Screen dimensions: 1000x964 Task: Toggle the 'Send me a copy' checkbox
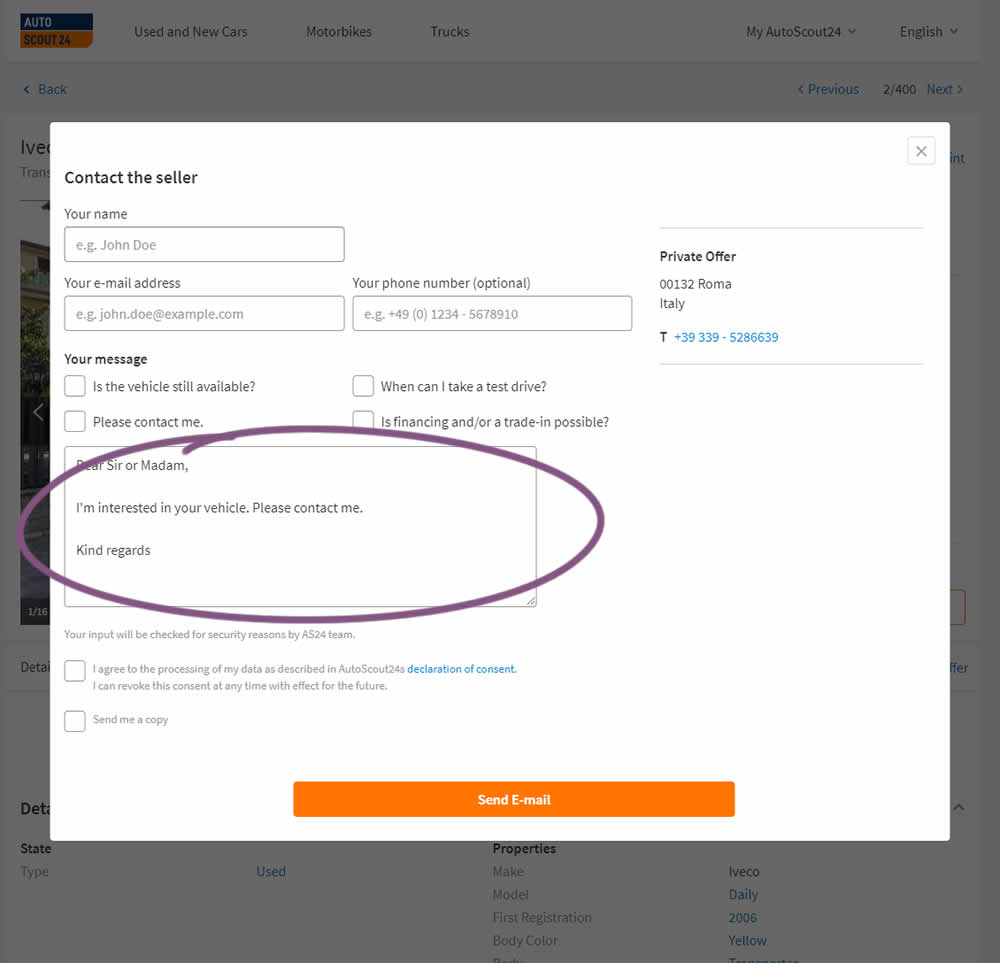(x=75, y=720)
